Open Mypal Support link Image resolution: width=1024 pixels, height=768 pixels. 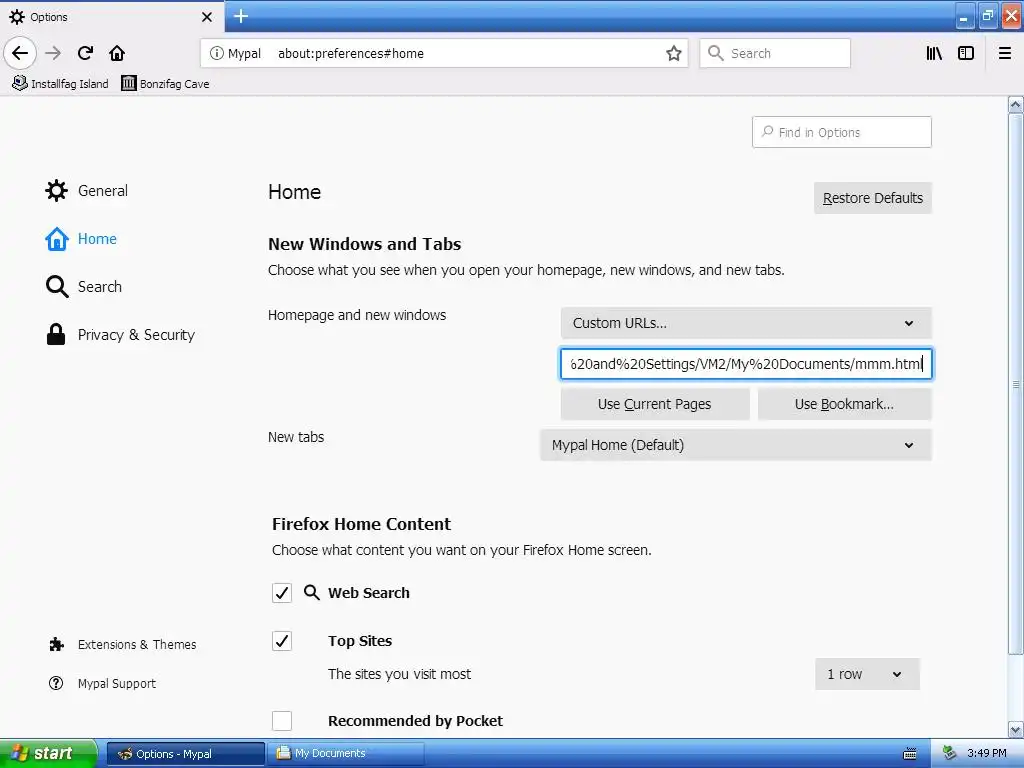pyautogui.click(x=102, y=683)
